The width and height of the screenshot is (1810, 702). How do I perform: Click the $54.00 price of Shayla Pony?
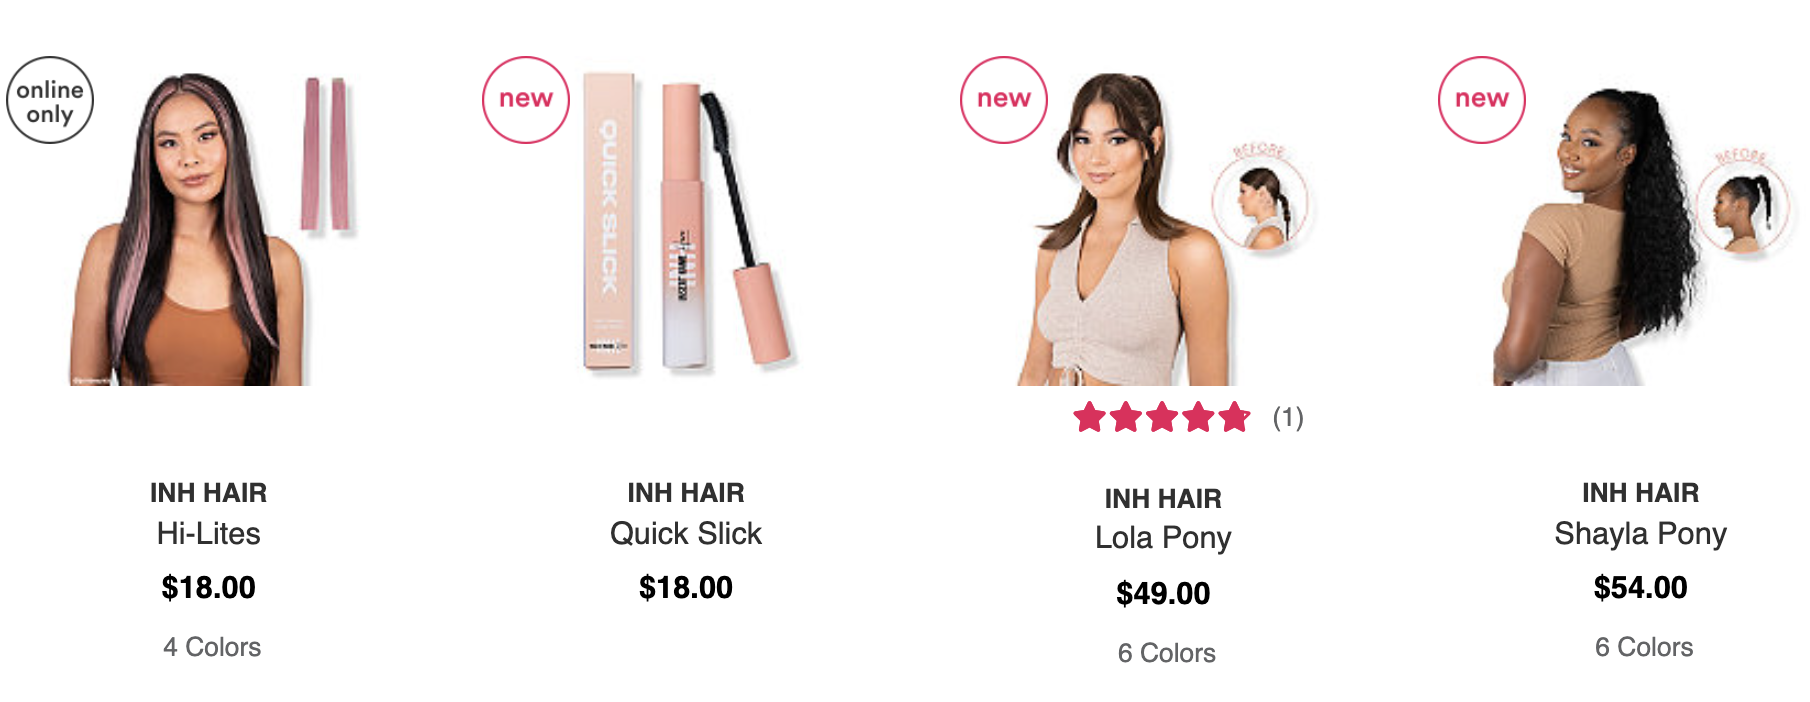tap(1640, 587)
